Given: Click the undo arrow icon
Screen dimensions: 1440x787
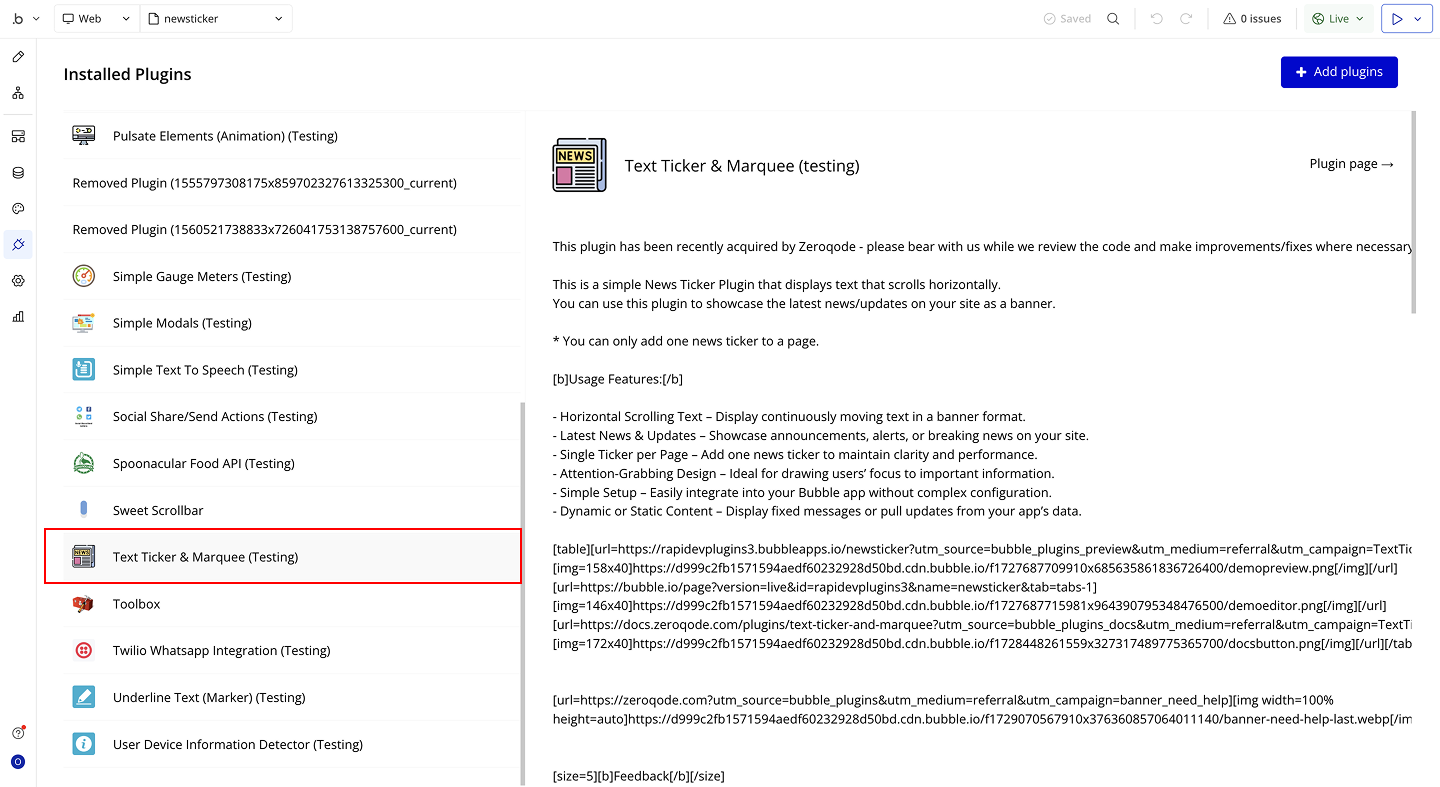Looking at the screenshot, I should click(1157, 19).
